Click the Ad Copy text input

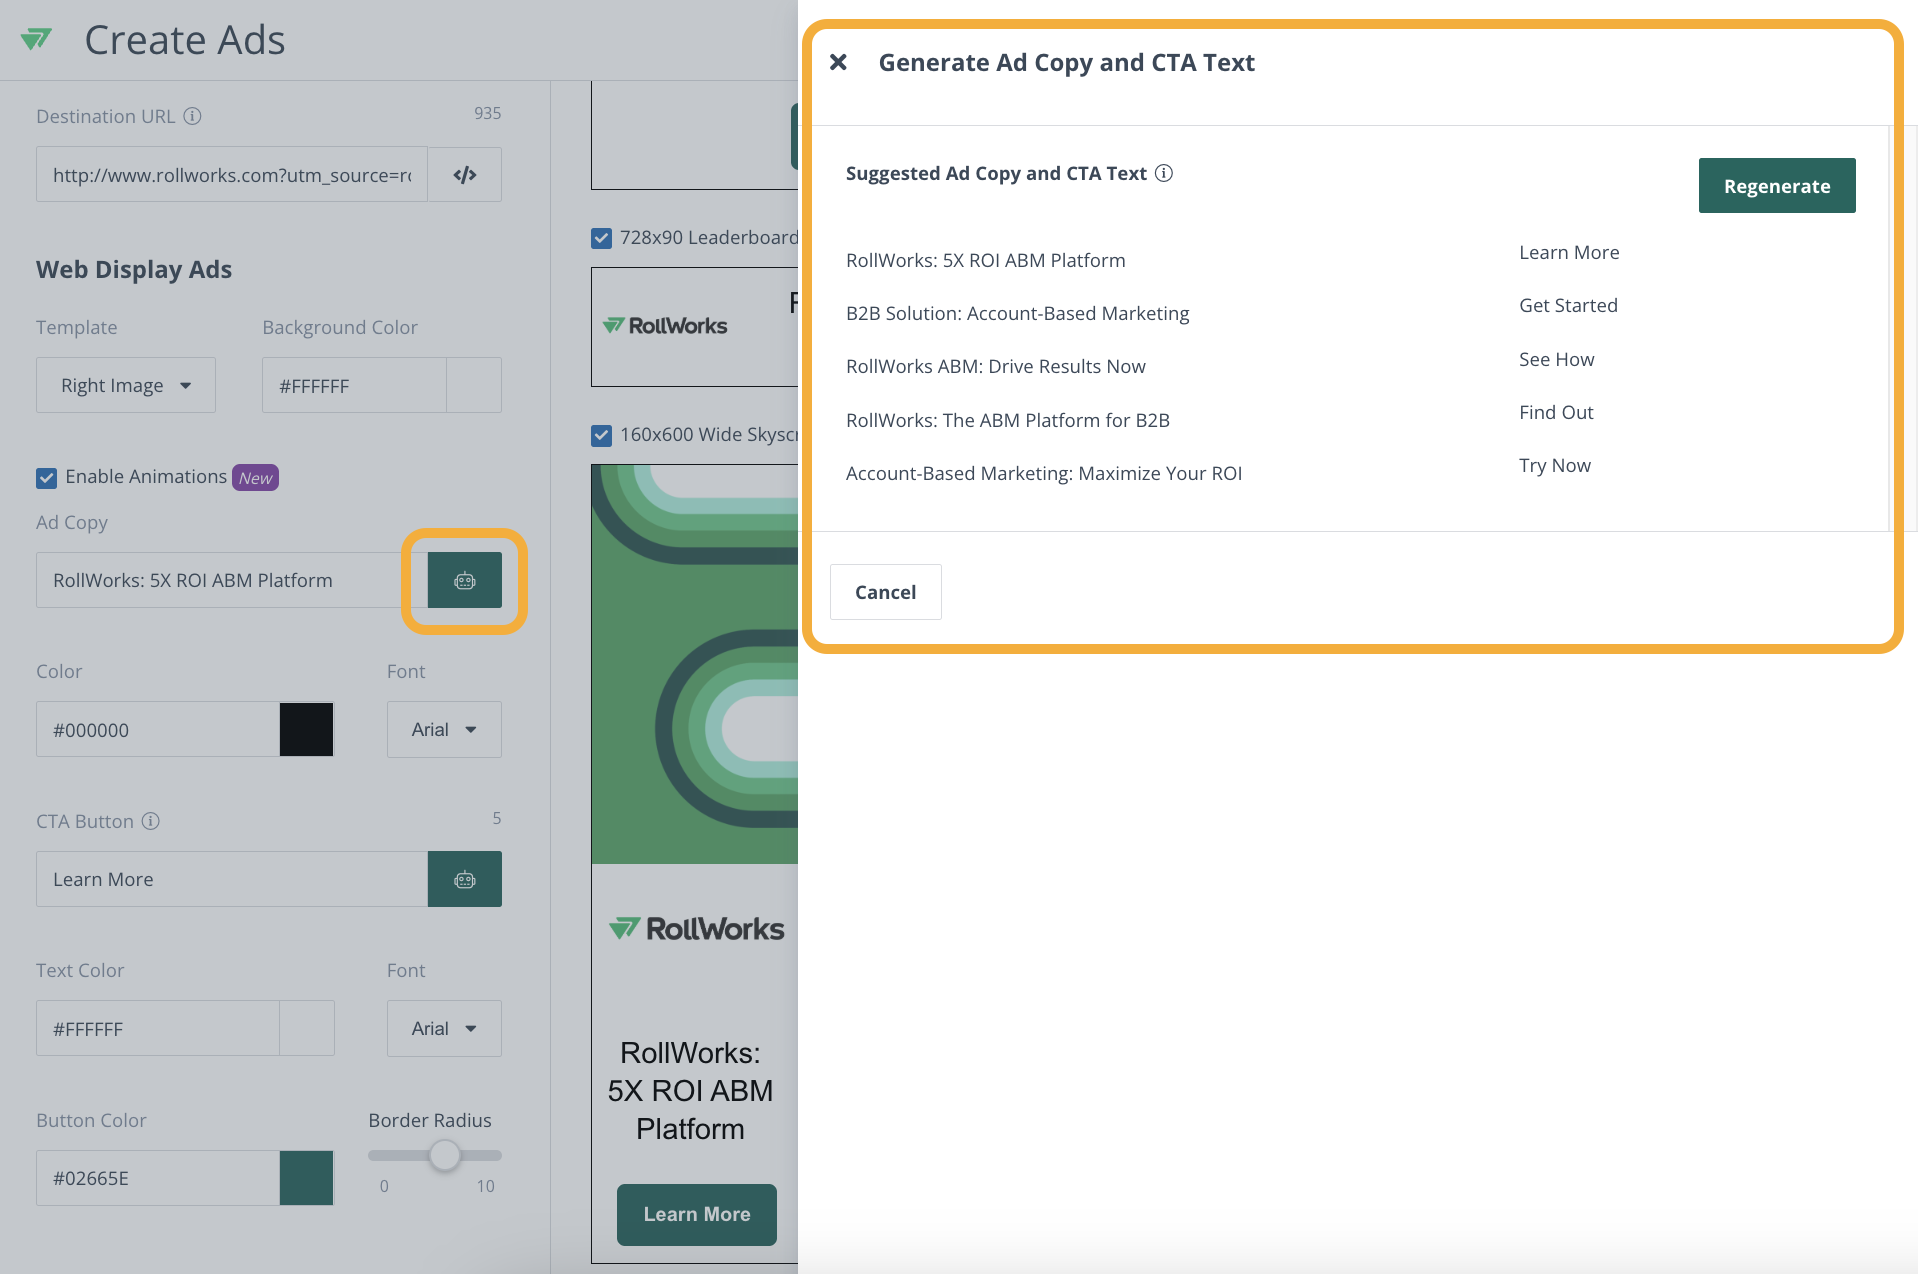pos(232,580)
